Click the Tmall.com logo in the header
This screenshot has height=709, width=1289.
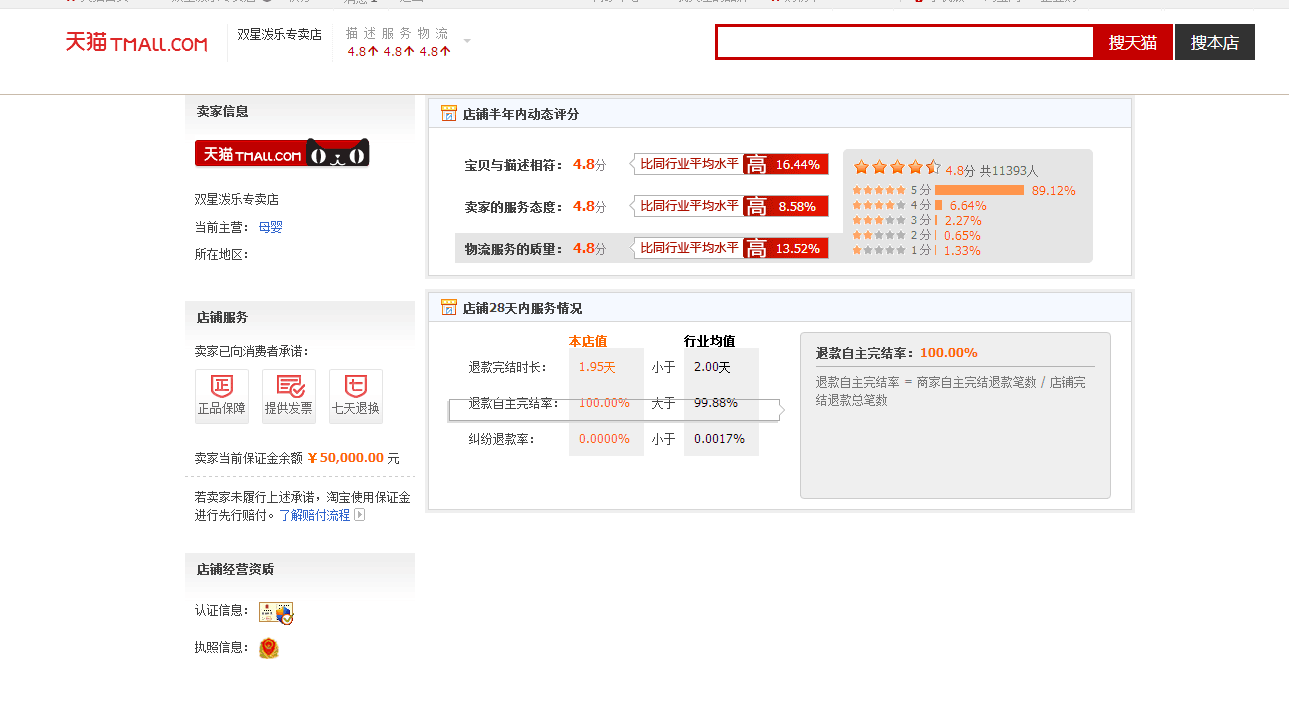click(137, 43)
